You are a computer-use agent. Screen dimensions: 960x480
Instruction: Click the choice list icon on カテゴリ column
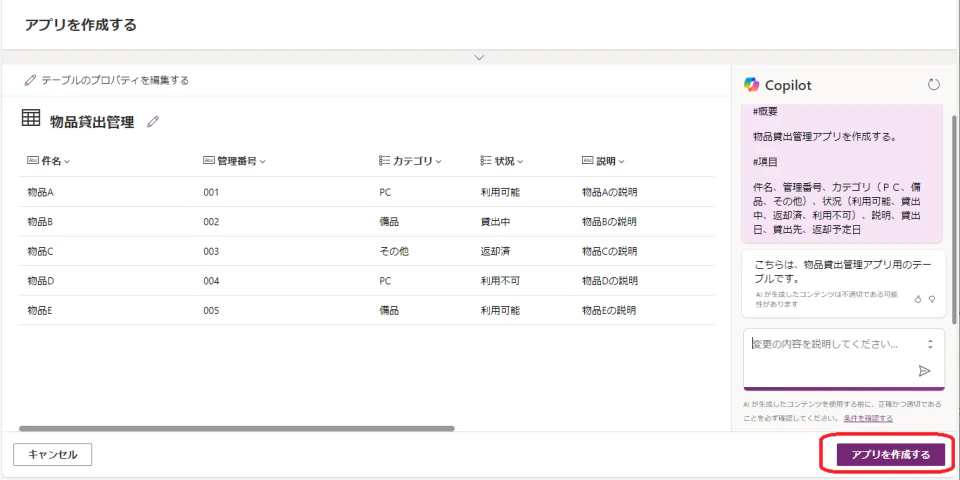[384, 161]
